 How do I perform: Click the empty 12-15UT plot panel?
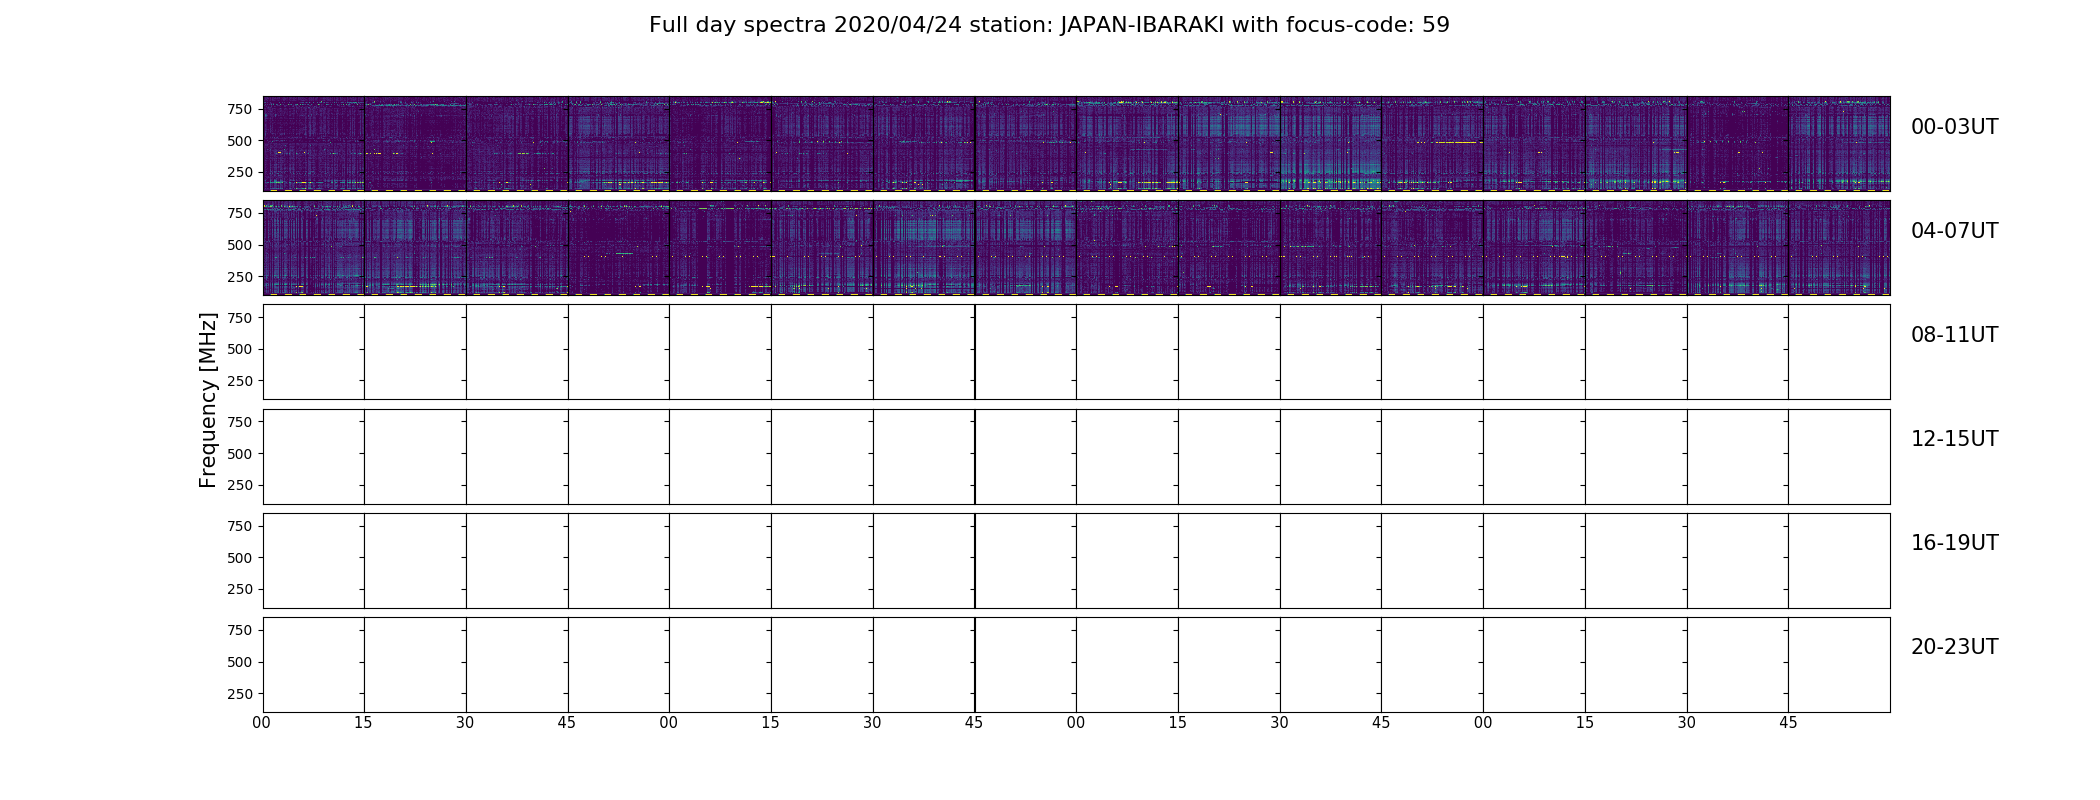(x=1076, y=456)
